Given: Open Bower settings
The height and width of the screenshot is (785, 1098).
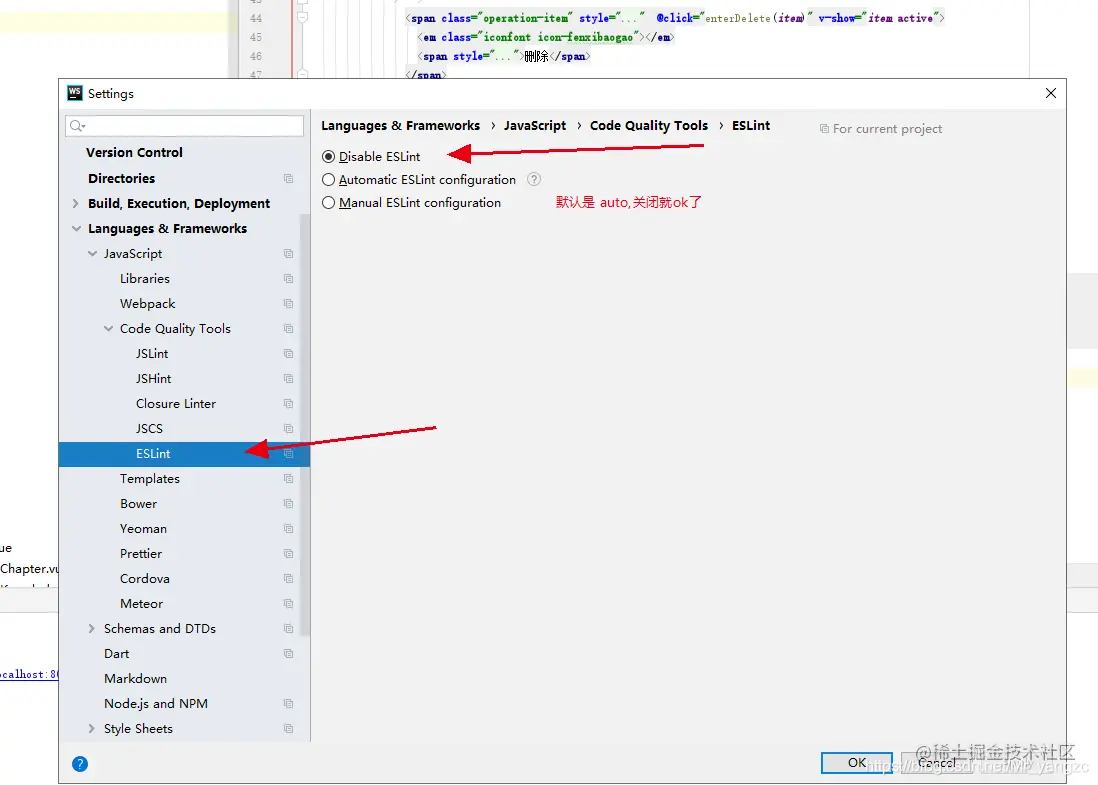Looking at the screenshot, I should [139, 504].
